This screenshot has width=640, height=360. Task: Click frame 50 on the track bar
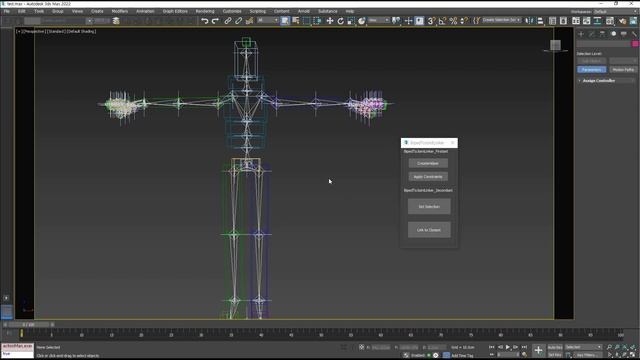tap(321, 334)
